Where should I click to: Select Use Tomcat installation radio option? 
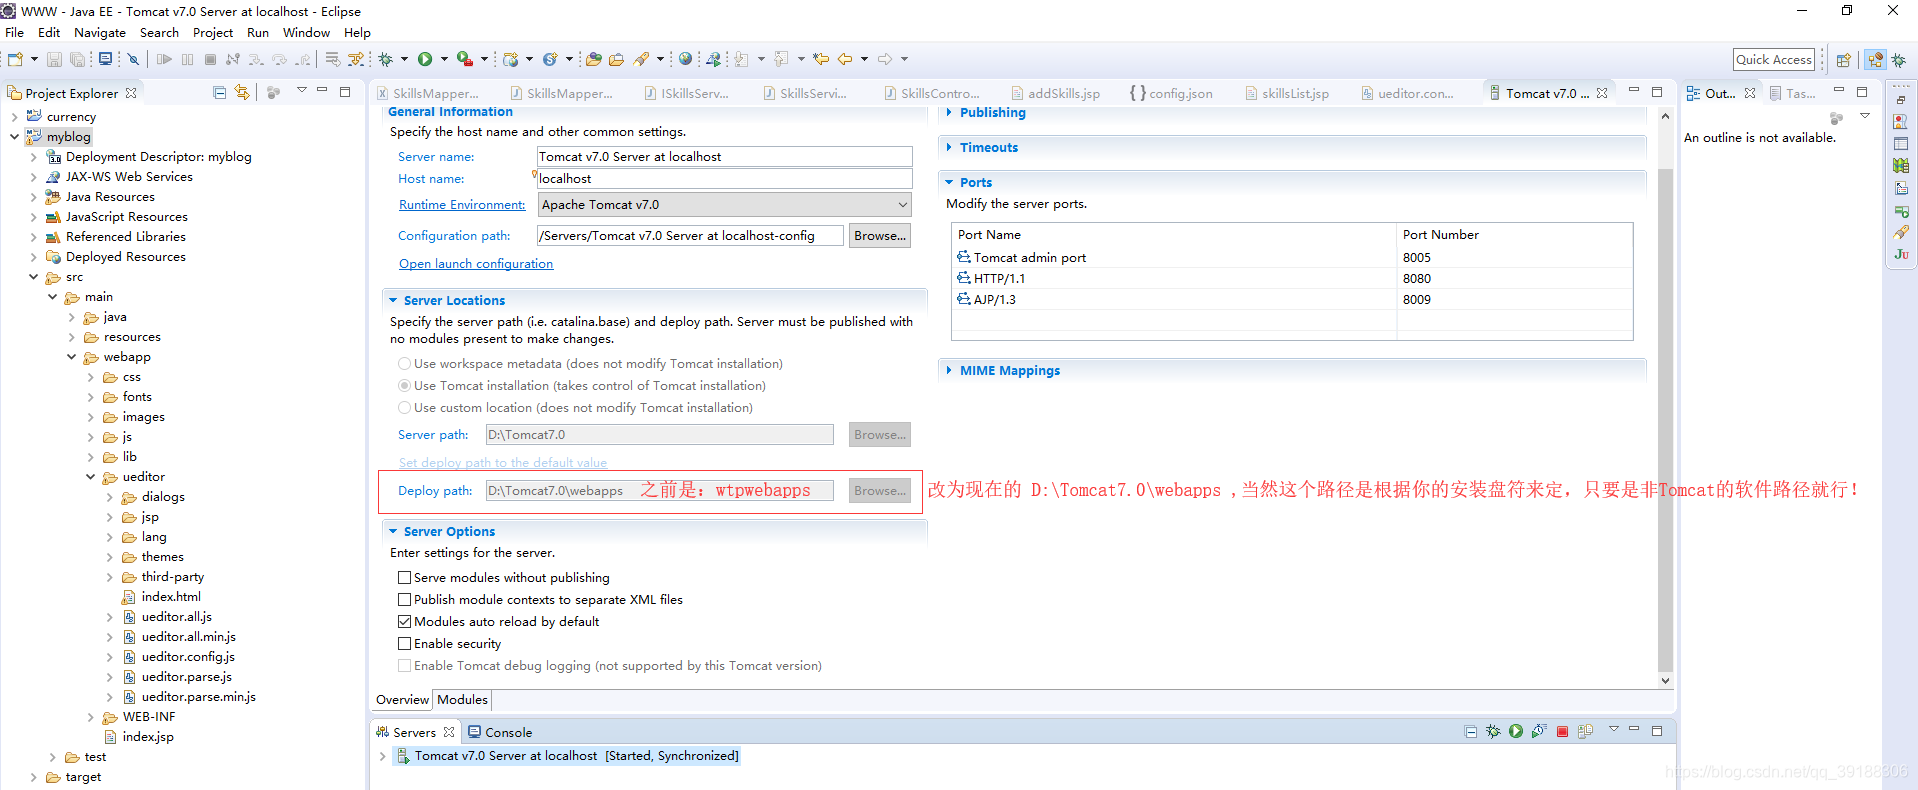pyautogui.click(x=404, y=386)
